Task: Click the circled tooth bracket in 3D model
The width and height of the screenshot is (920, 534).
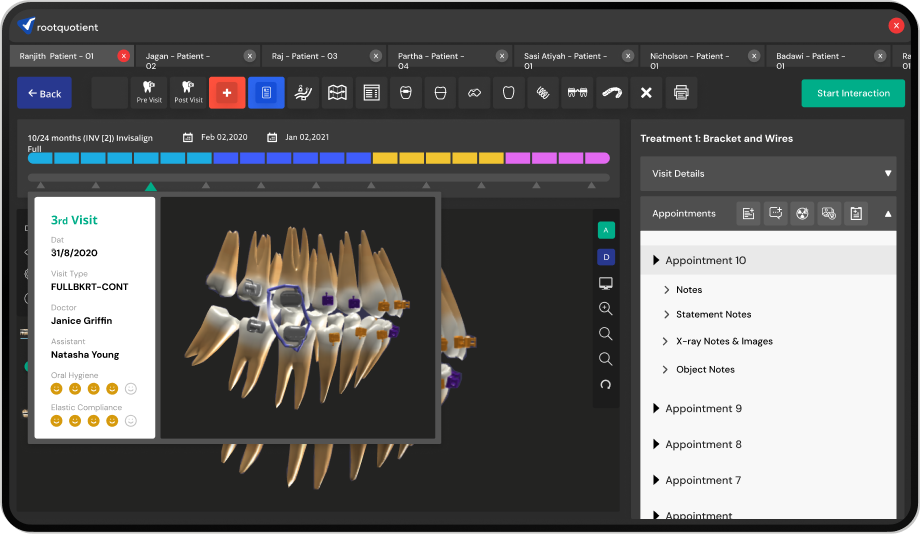Action: click(x=288, y=317)
